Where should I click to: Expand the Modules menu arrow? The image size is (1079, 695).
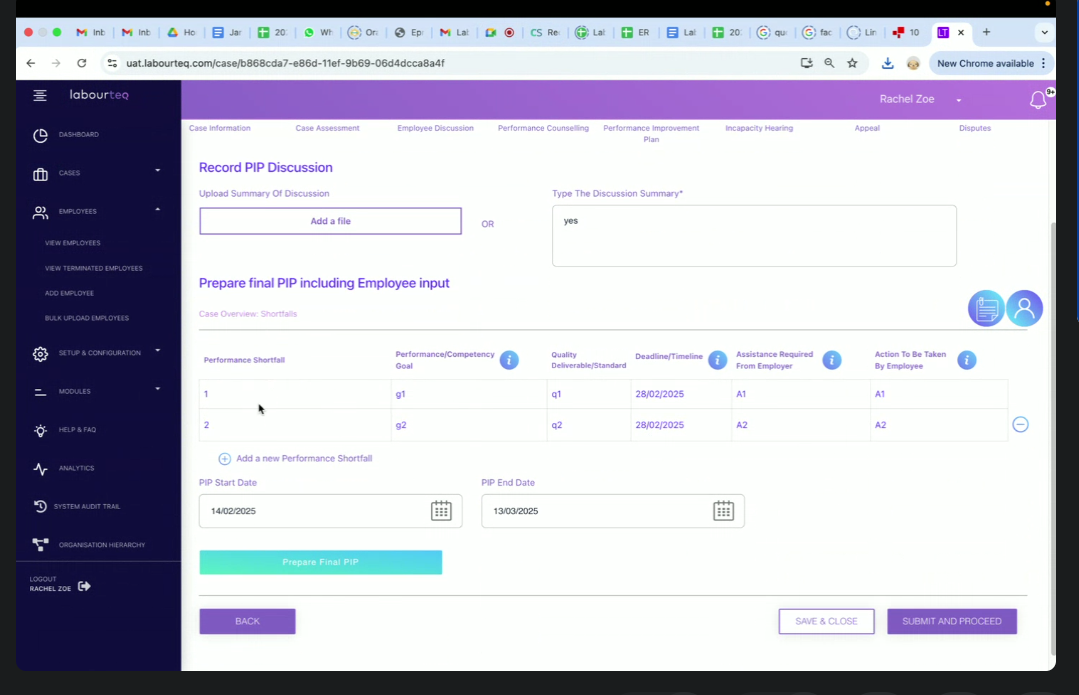[158, 389]
